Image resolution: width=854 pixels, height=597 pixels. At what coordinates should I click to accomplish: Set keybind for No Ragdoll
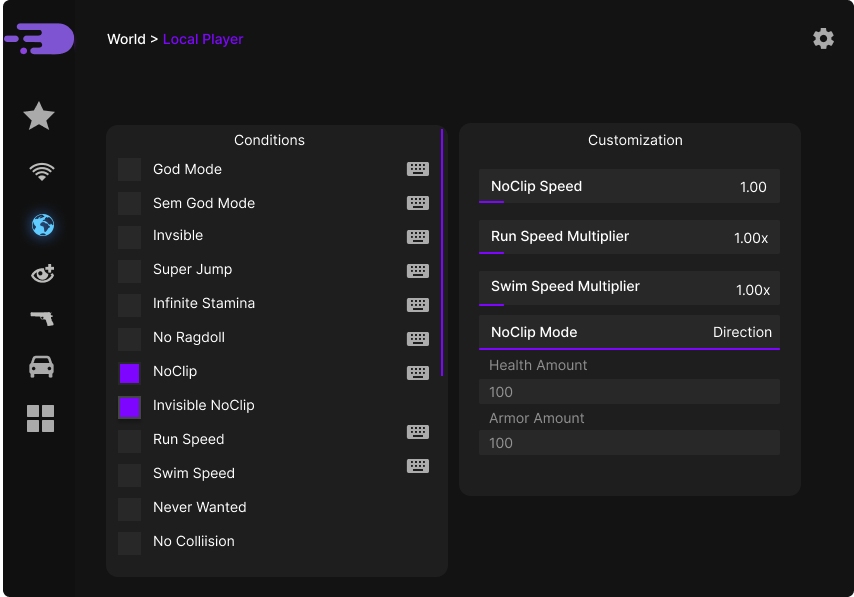418,339
